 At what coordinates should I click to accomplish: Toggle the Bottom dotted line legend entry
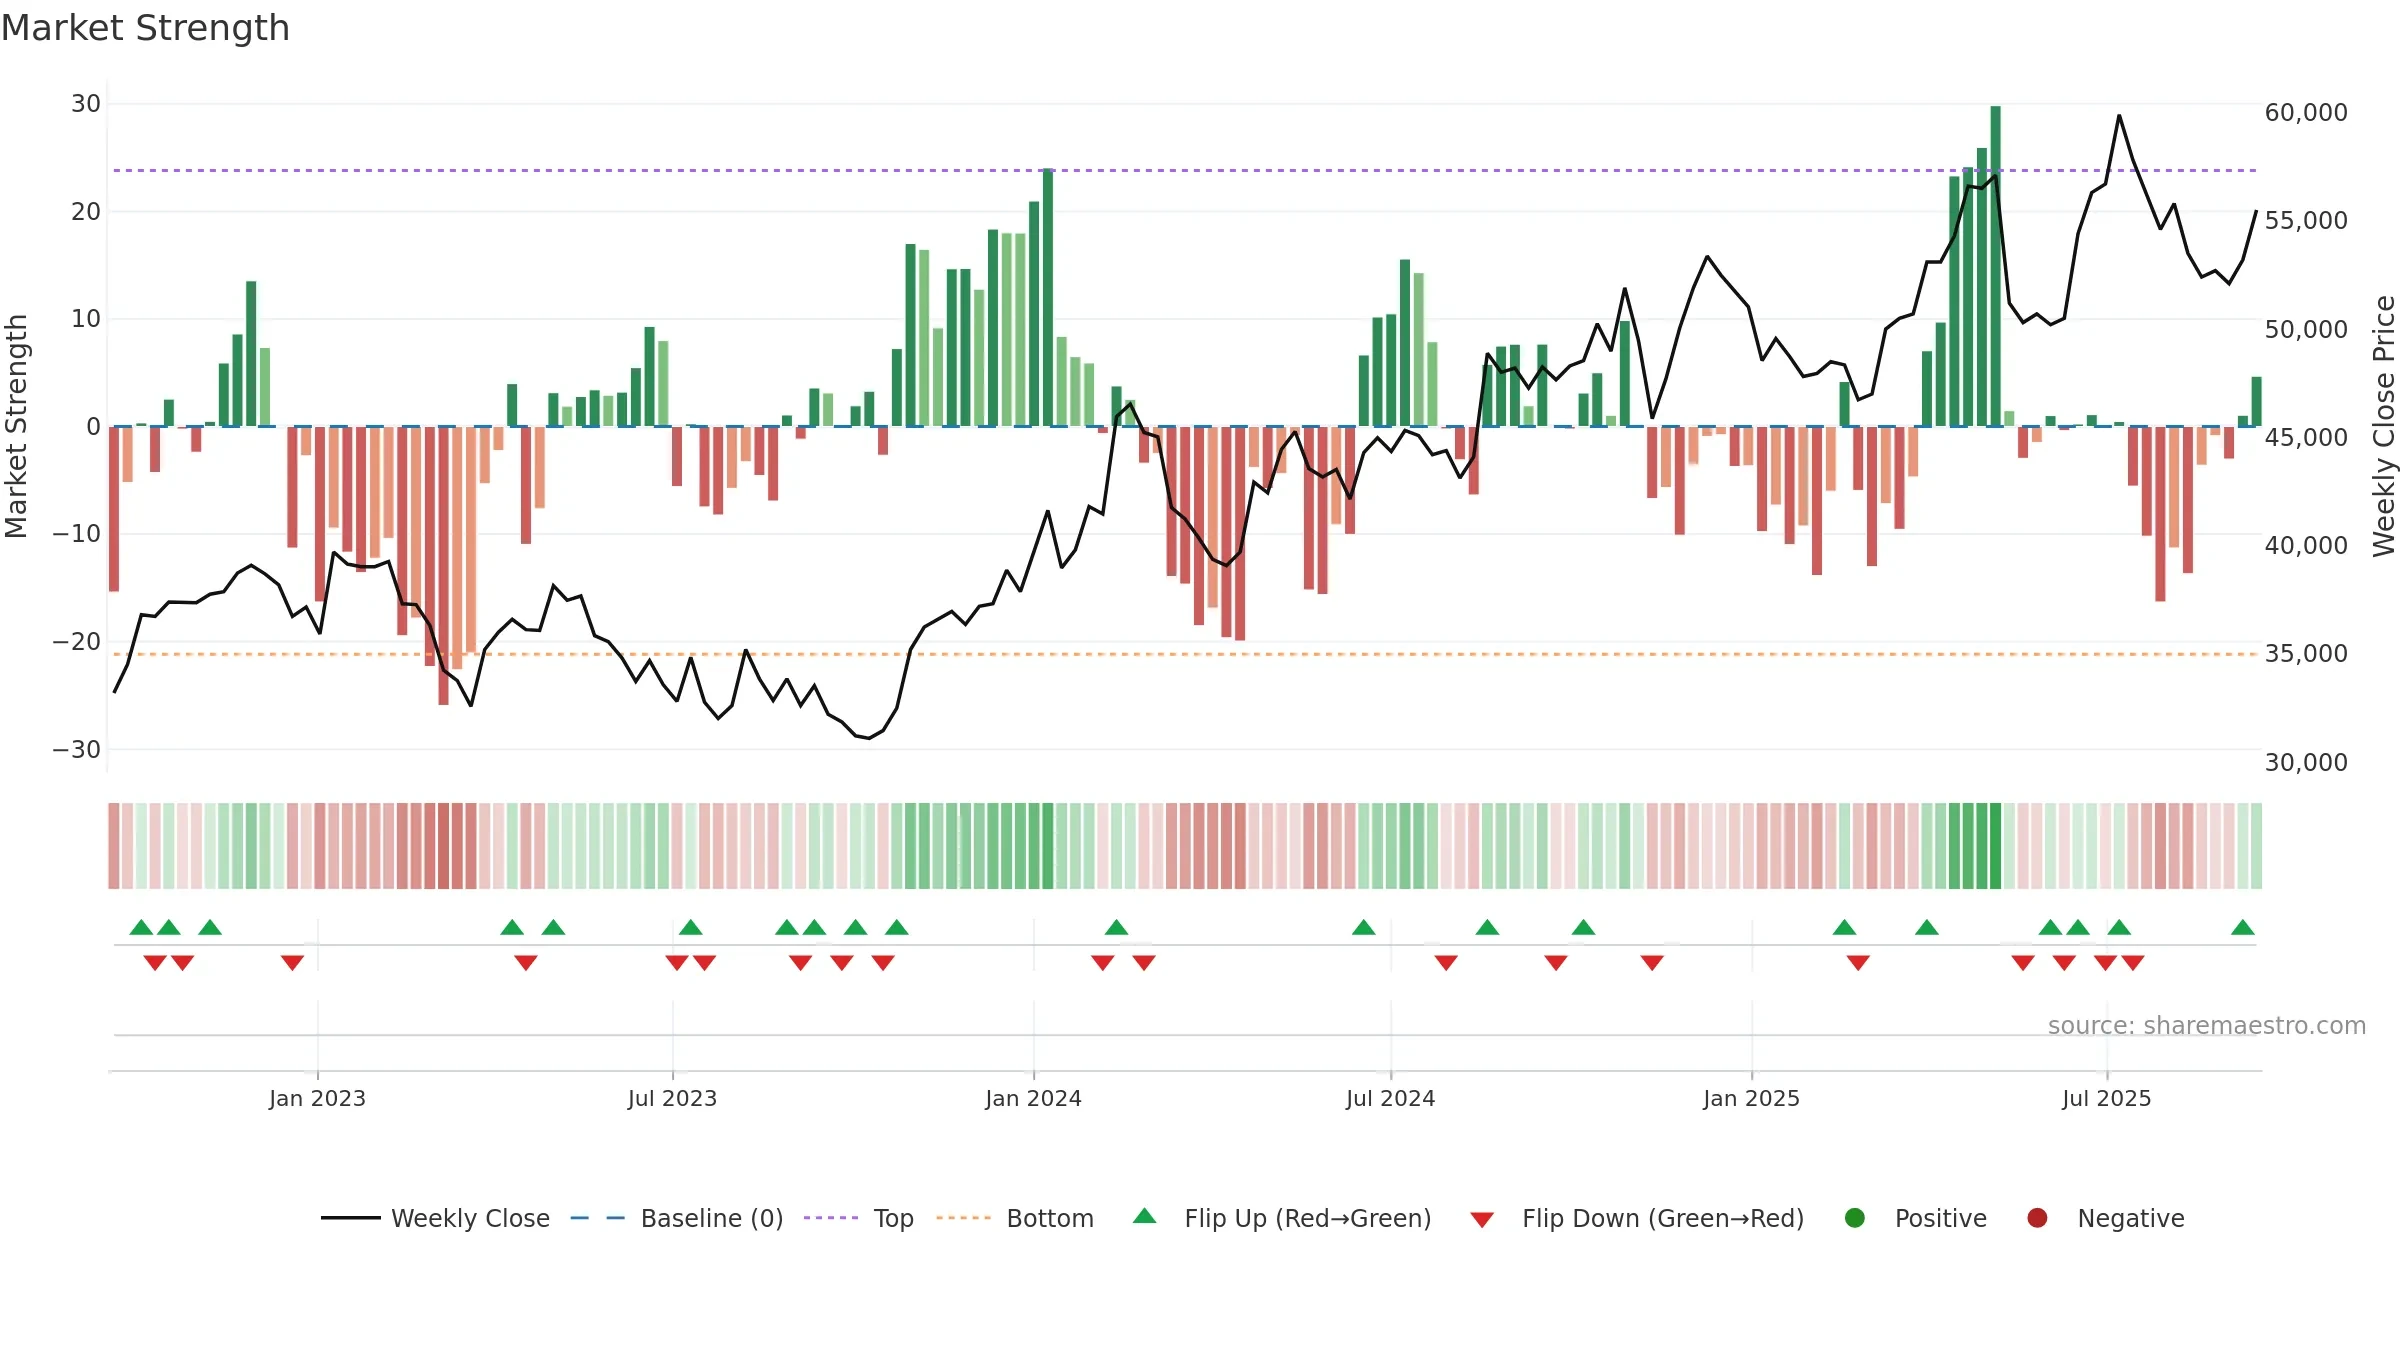[1015, 1218]
